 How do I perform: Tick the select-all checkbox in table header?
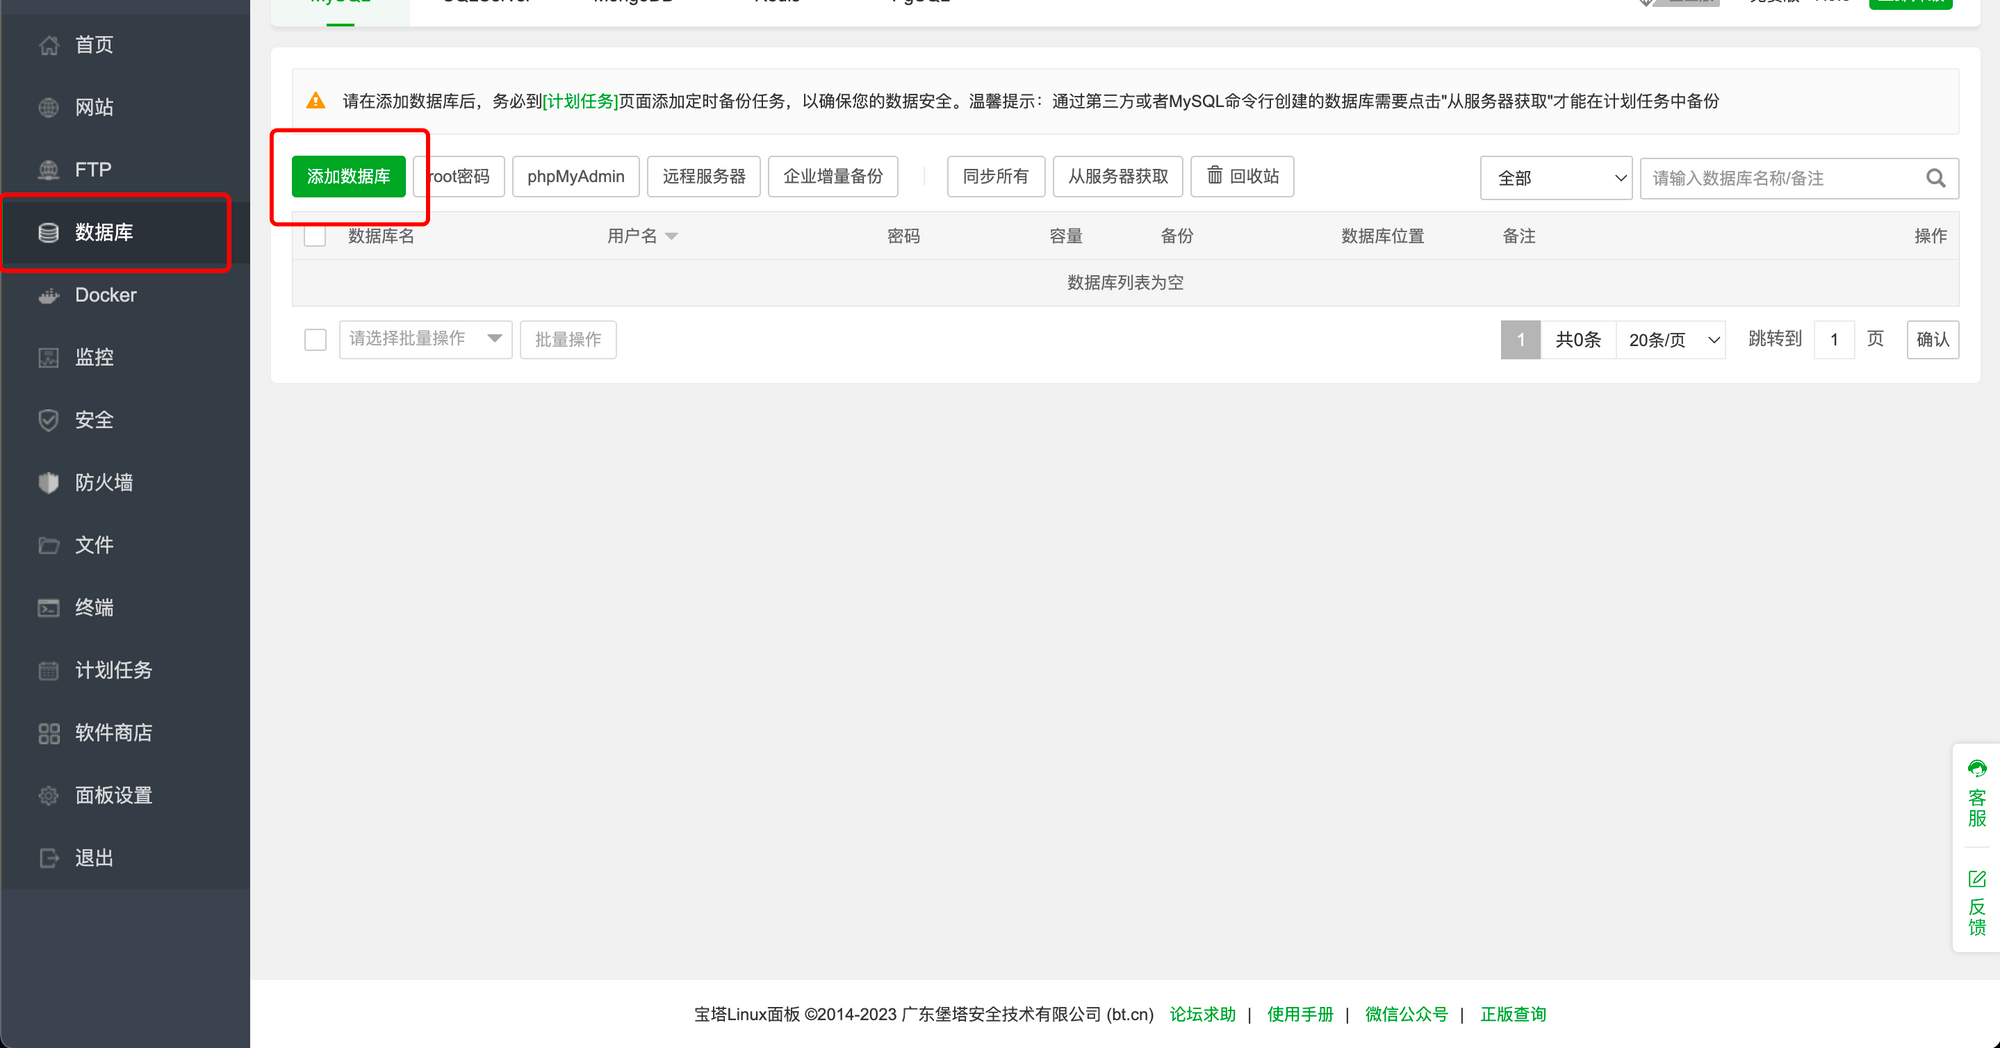[x=315, y=236]
